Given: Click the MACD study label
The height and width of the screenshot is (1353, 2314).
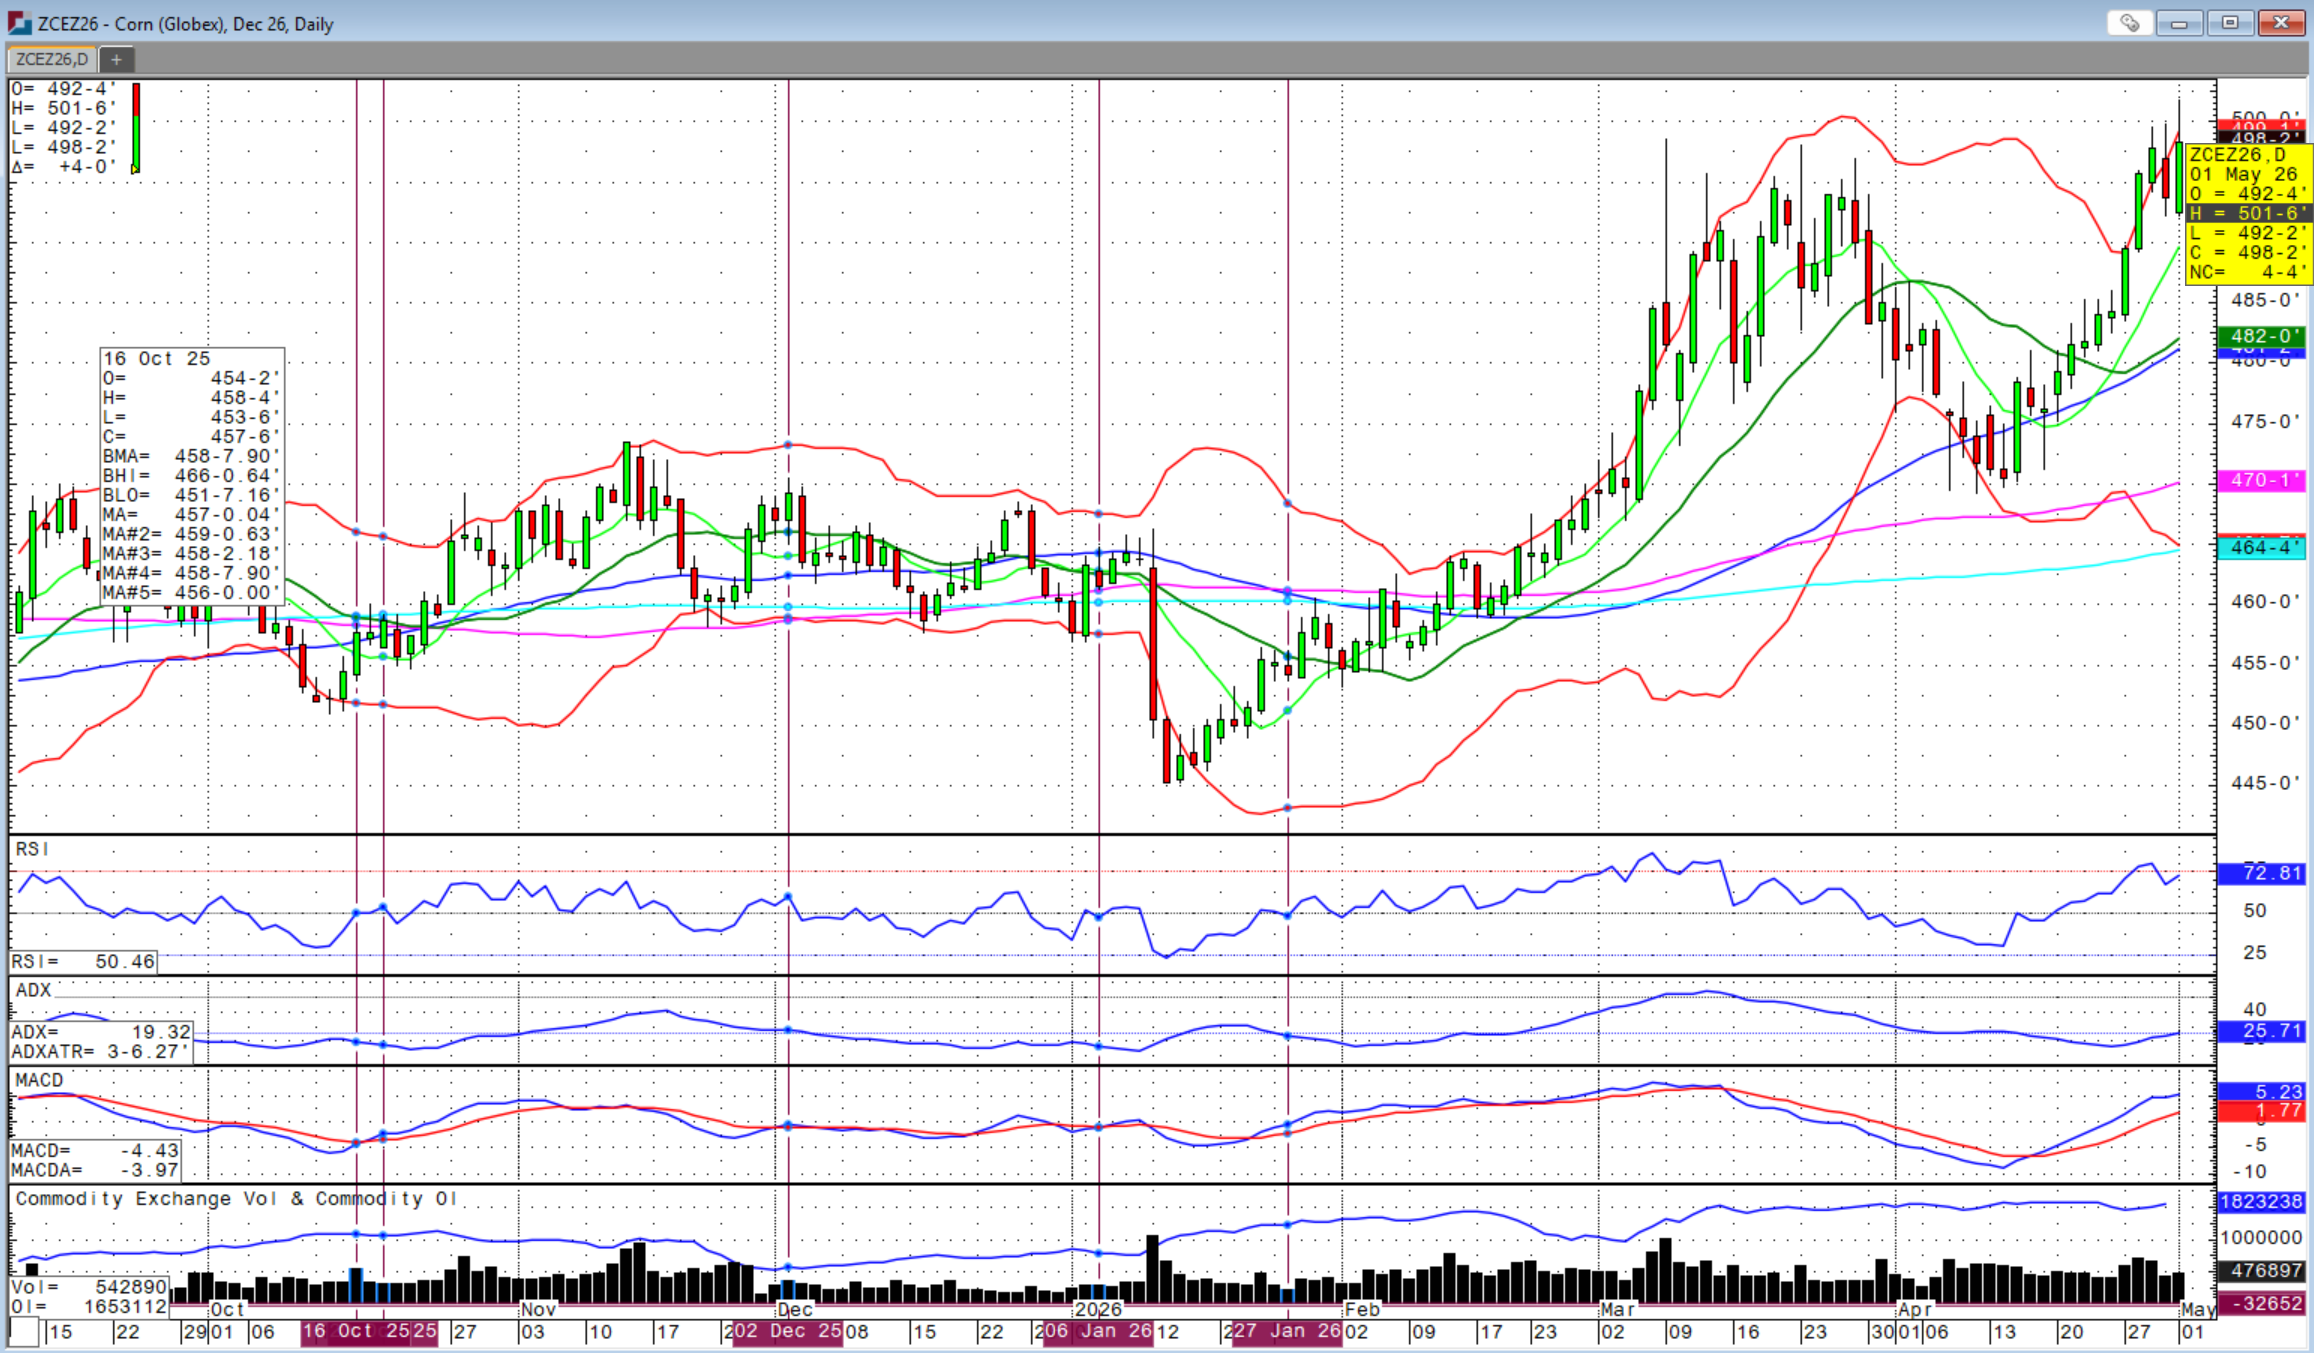Looking at the screenshot, I should (39, 1080).
